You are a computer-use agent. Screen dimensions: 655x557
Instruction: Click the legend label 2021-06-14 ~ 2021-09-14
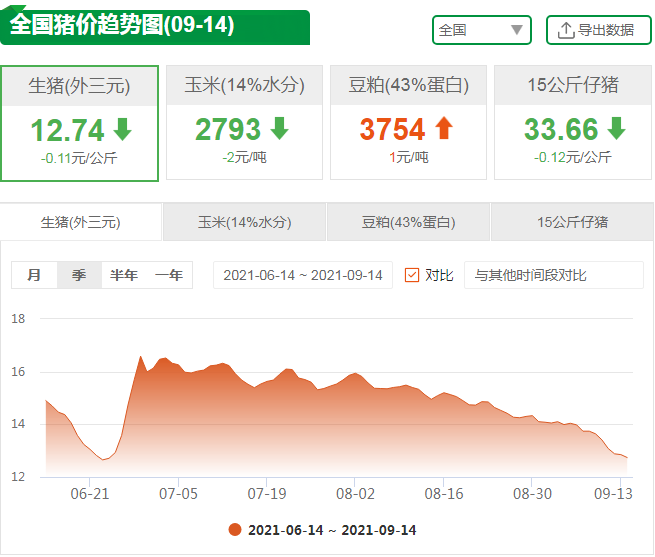coord(332,530)
